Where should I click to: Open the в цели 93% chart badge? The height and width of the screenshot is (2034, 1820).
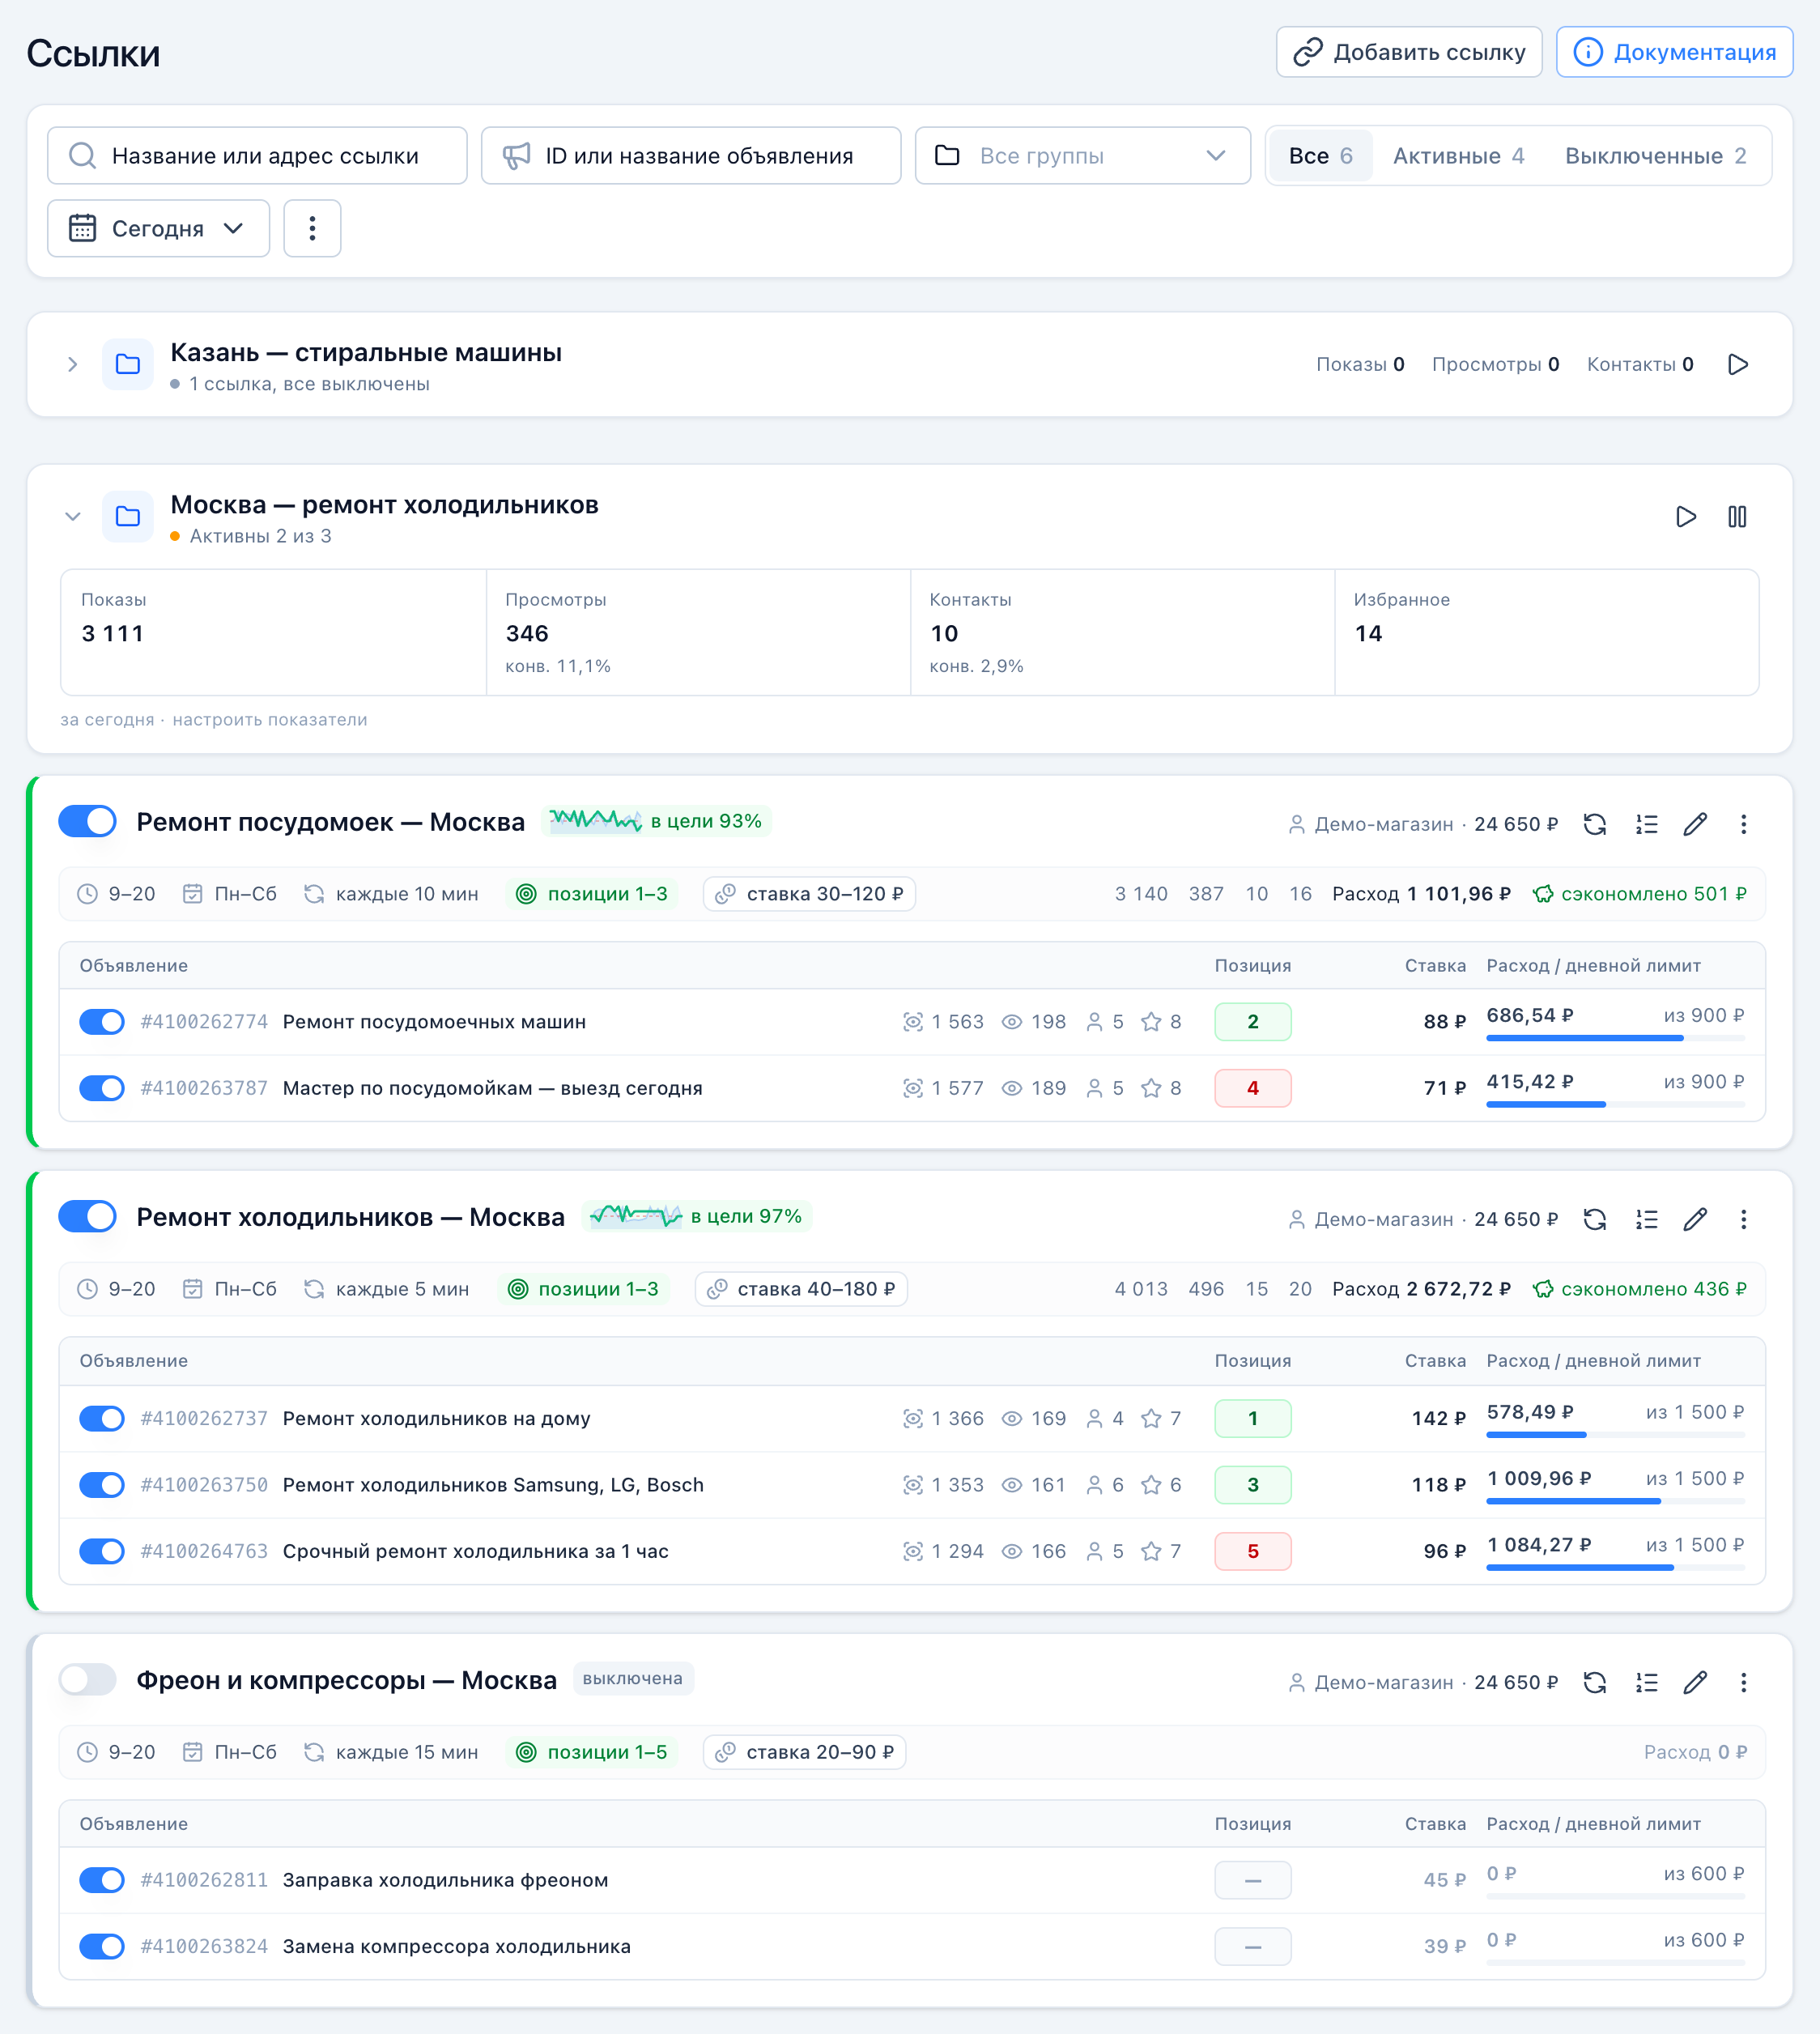click(x=656, y=821)
